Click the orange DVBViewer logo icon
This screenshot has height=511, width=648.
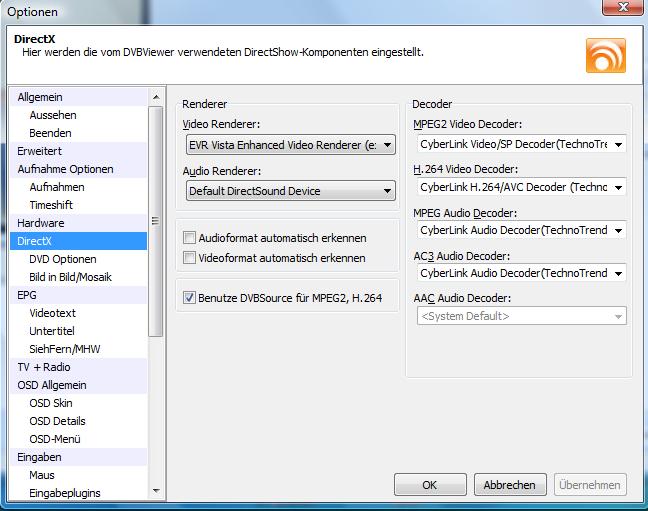(x=605, y=55)
